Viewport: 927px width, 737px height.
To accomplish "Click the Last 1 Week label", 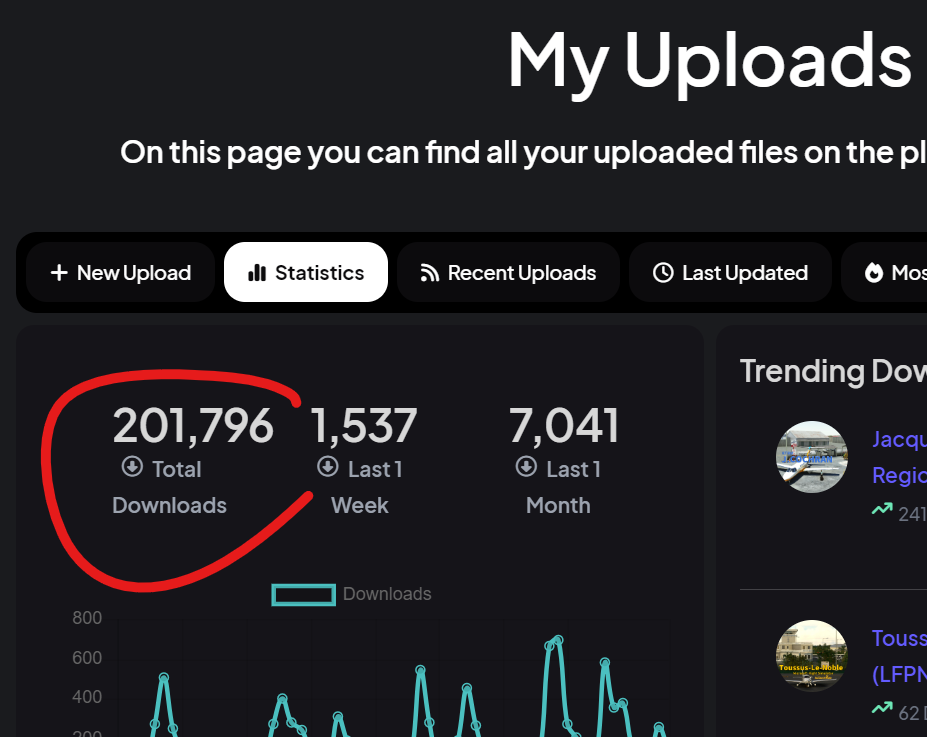I will point(360,488).
